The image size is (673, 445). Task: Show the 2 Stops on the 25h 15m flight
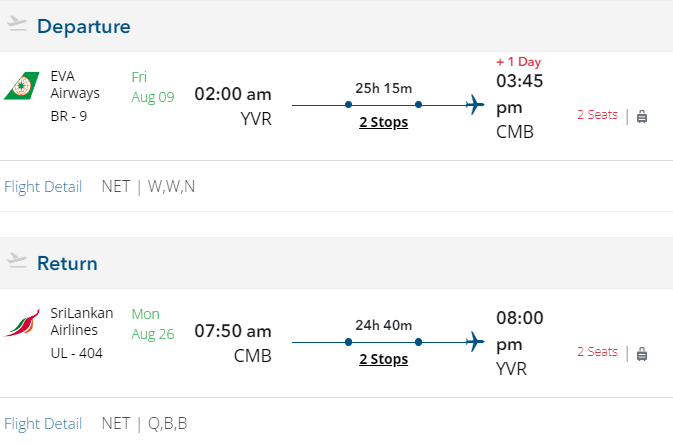(384, 122)
